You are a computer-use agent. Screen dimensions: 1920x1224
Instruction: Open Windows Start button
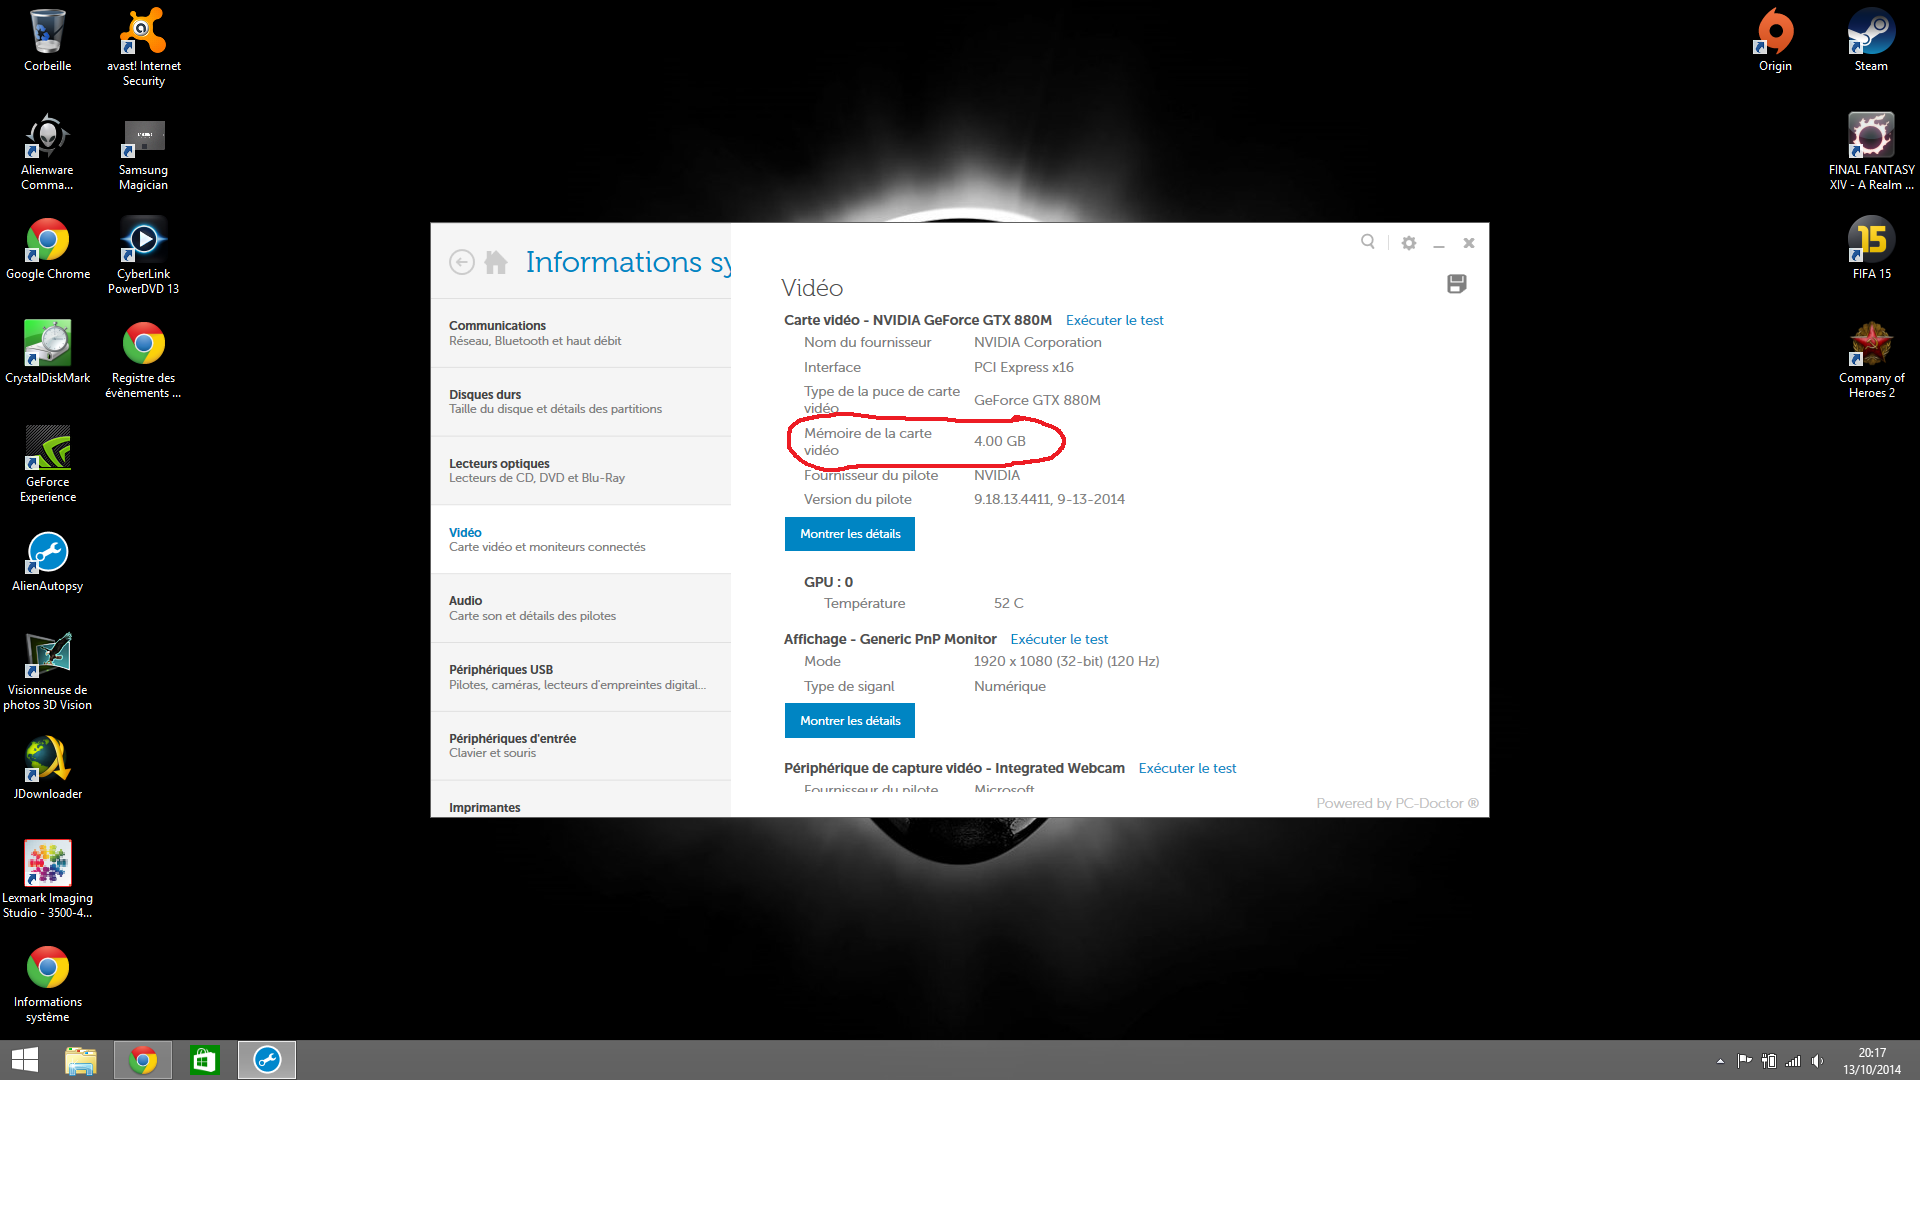tap(25, 1060)
